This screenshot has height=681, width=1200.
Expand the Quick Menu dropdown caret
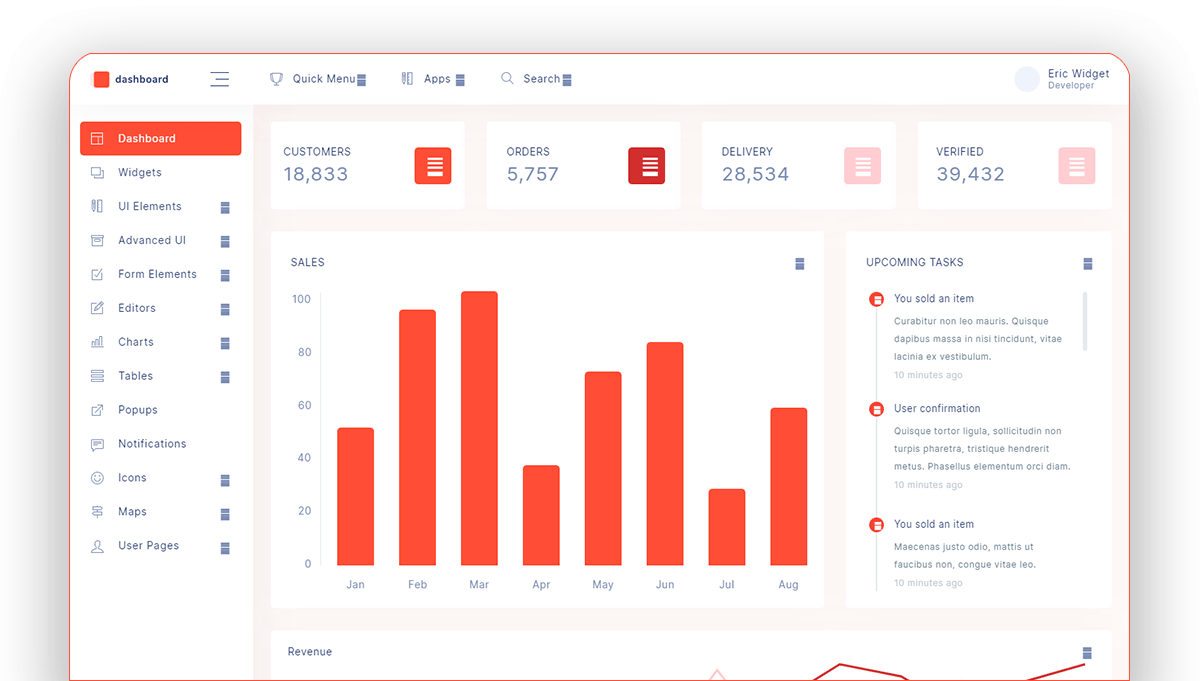point(362,80)
